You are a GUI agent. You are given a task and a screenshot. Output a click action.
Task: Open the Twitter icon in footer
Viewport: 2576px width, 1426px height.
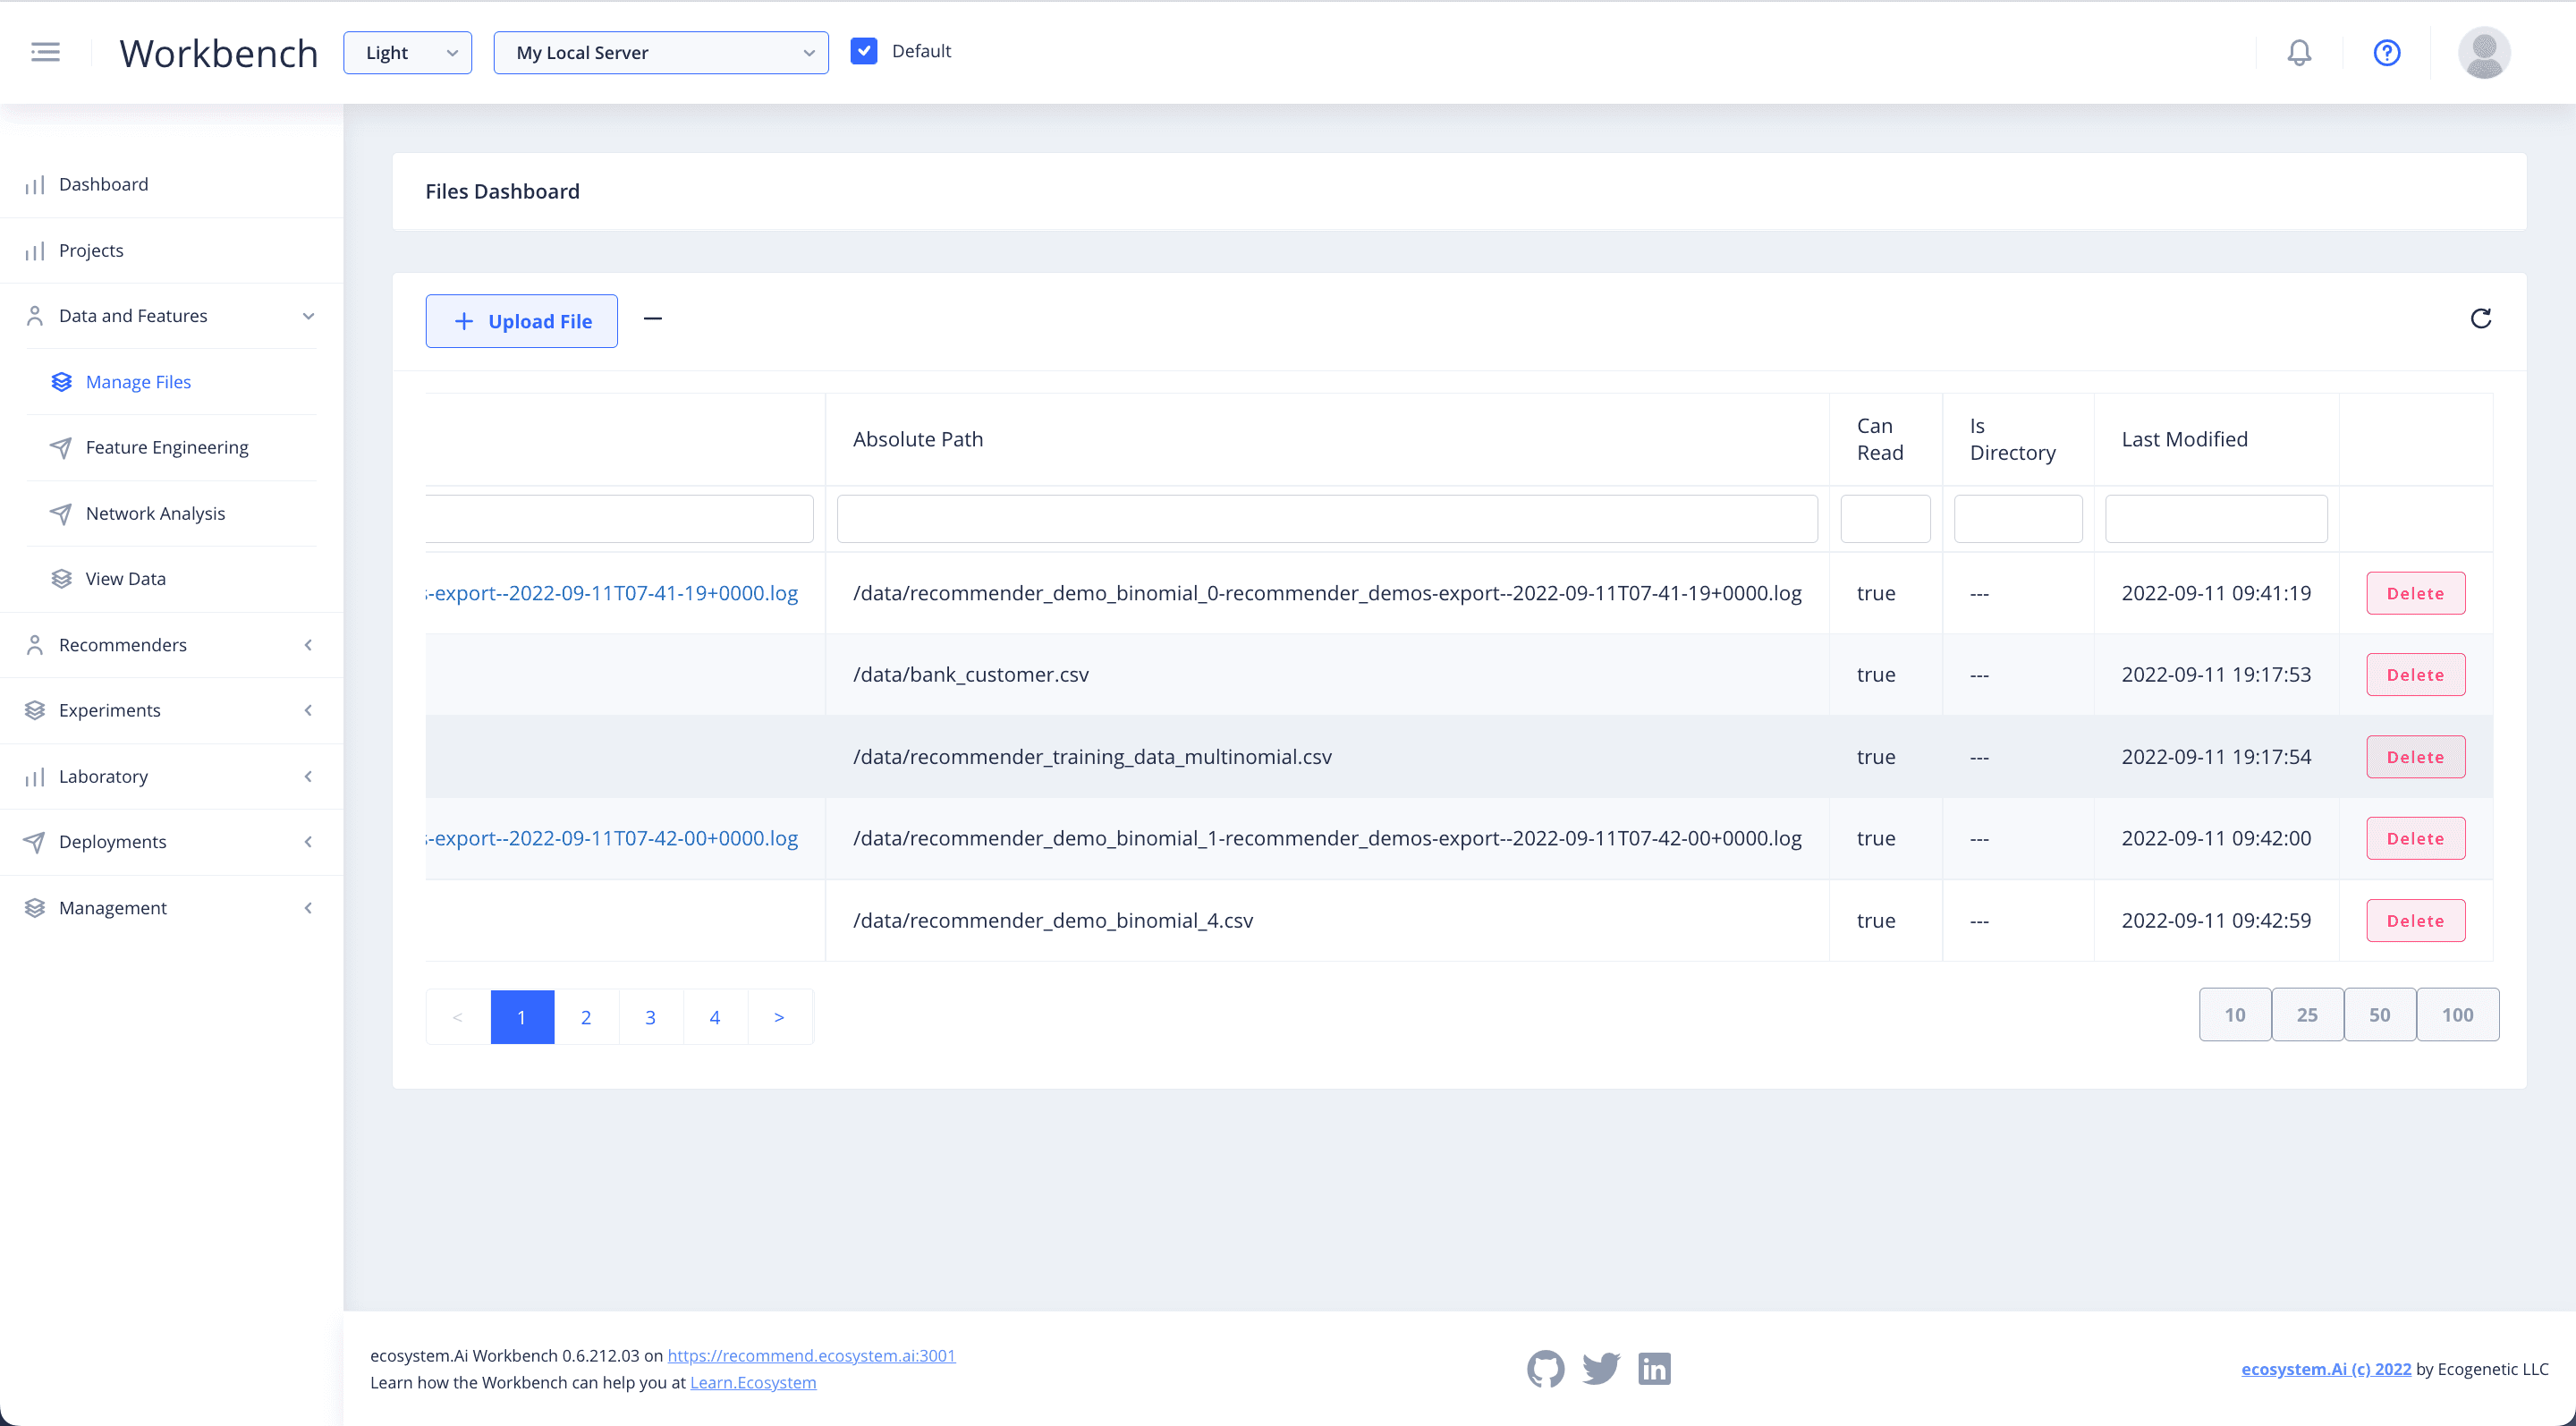click(1601, 1369)
